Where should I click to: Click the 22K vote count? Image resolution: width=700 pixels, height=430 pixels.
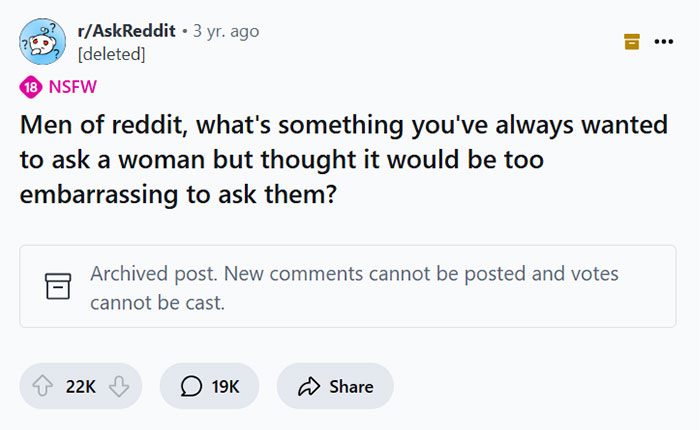click(80, 386)
